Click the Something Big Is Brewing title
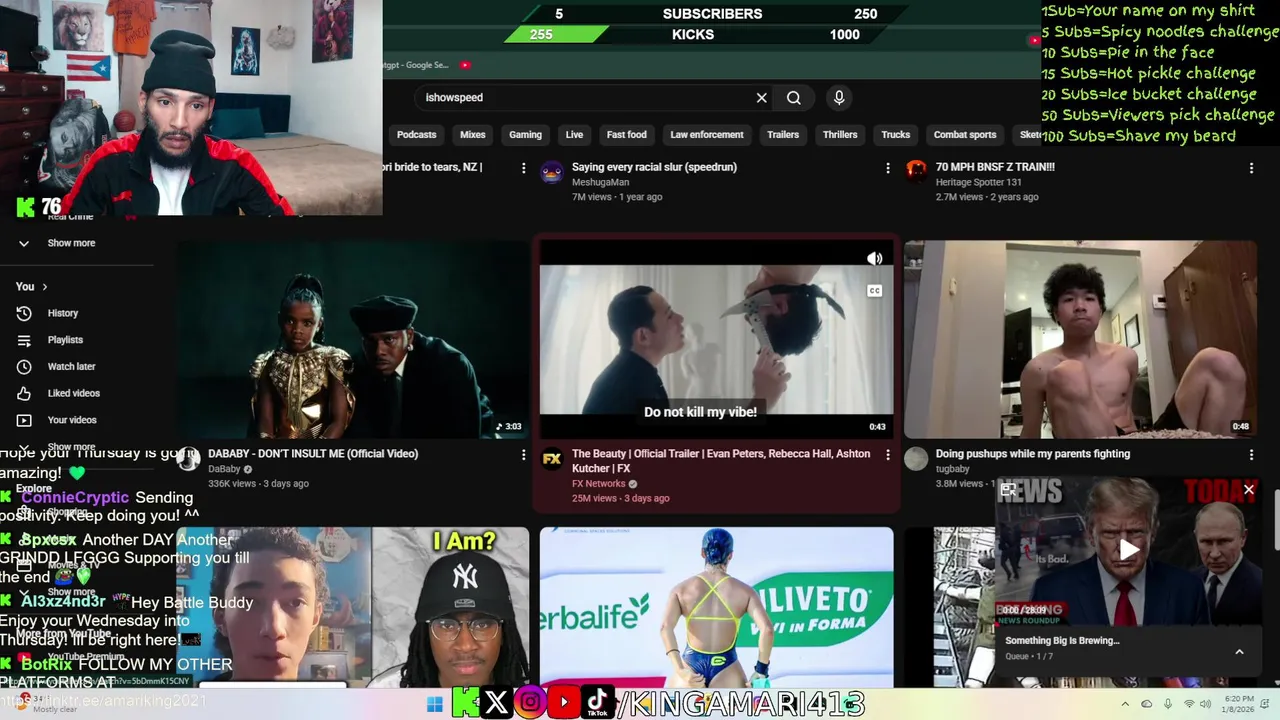The image size is (1280, 720). (x=1062, y=641)
